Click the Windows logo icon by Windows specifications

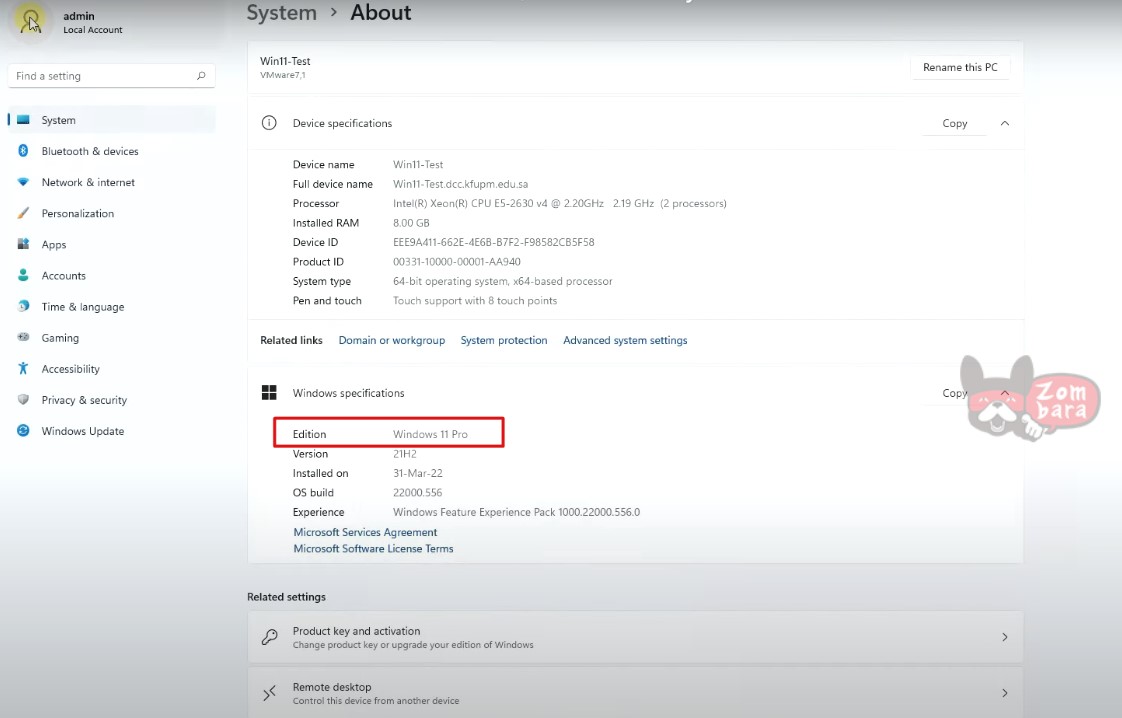tap(269, 392)
